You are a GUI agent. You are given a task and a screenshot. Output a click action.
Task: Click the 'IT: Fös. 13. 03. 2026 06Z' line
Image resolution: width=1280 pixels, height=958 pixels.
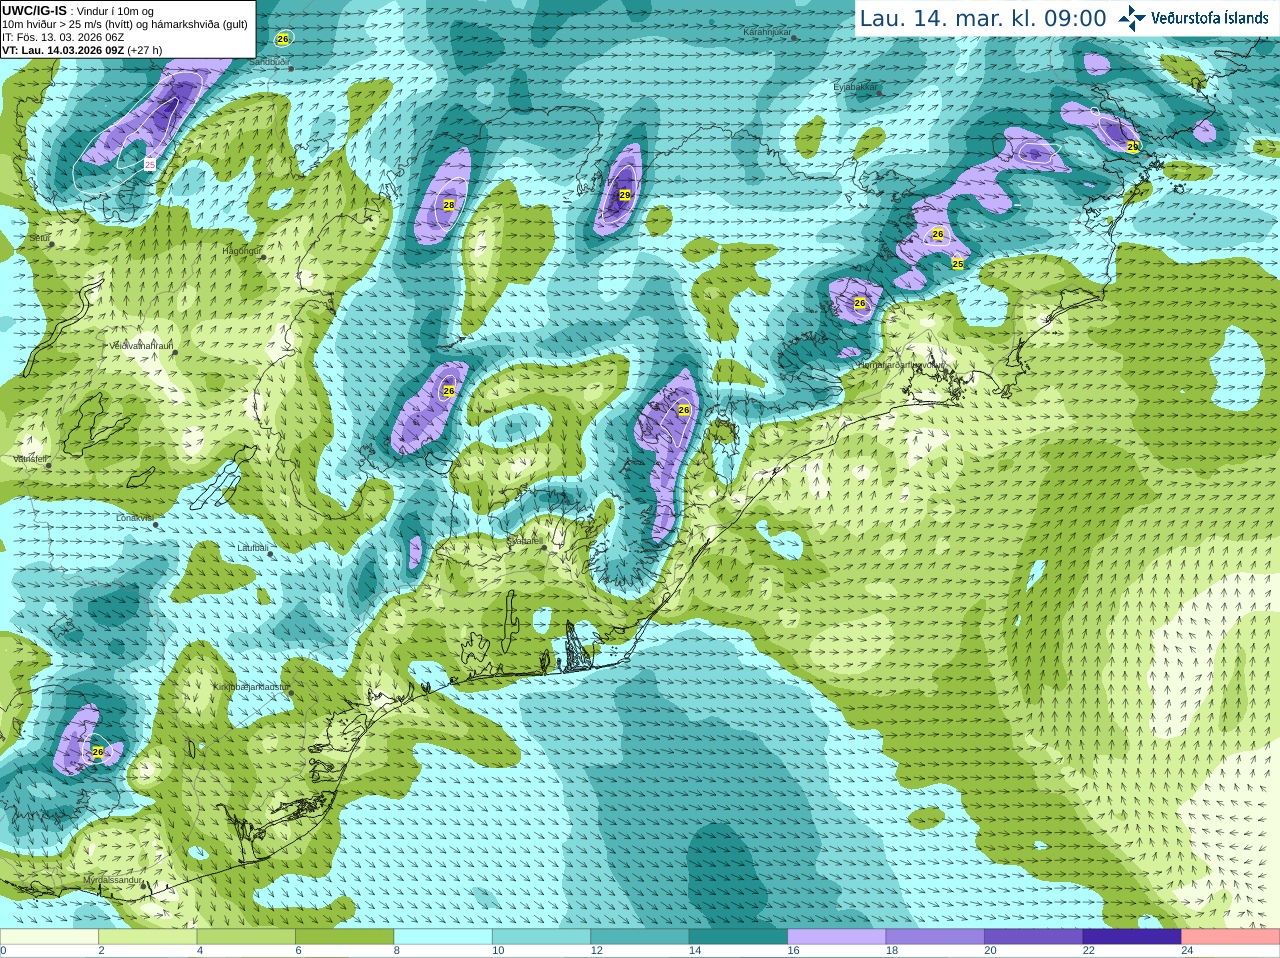coord(63,37)
